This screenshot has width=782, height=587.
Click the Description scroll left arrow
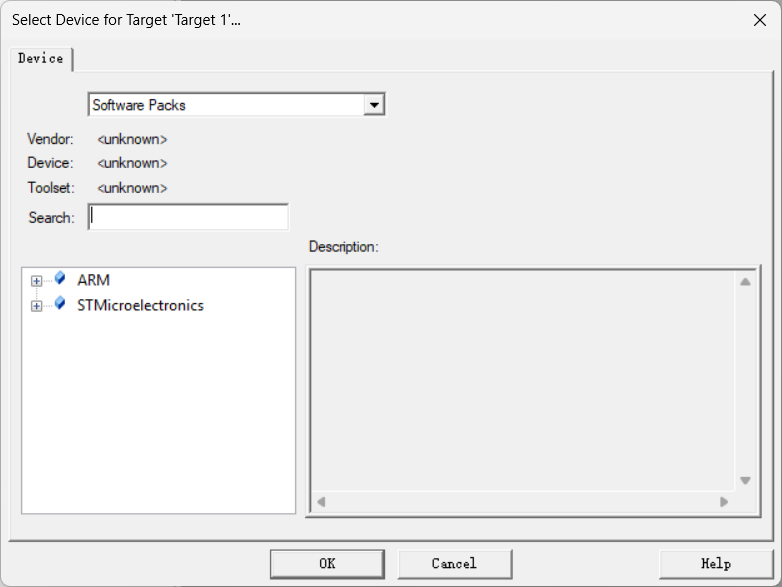pos(321,502)
